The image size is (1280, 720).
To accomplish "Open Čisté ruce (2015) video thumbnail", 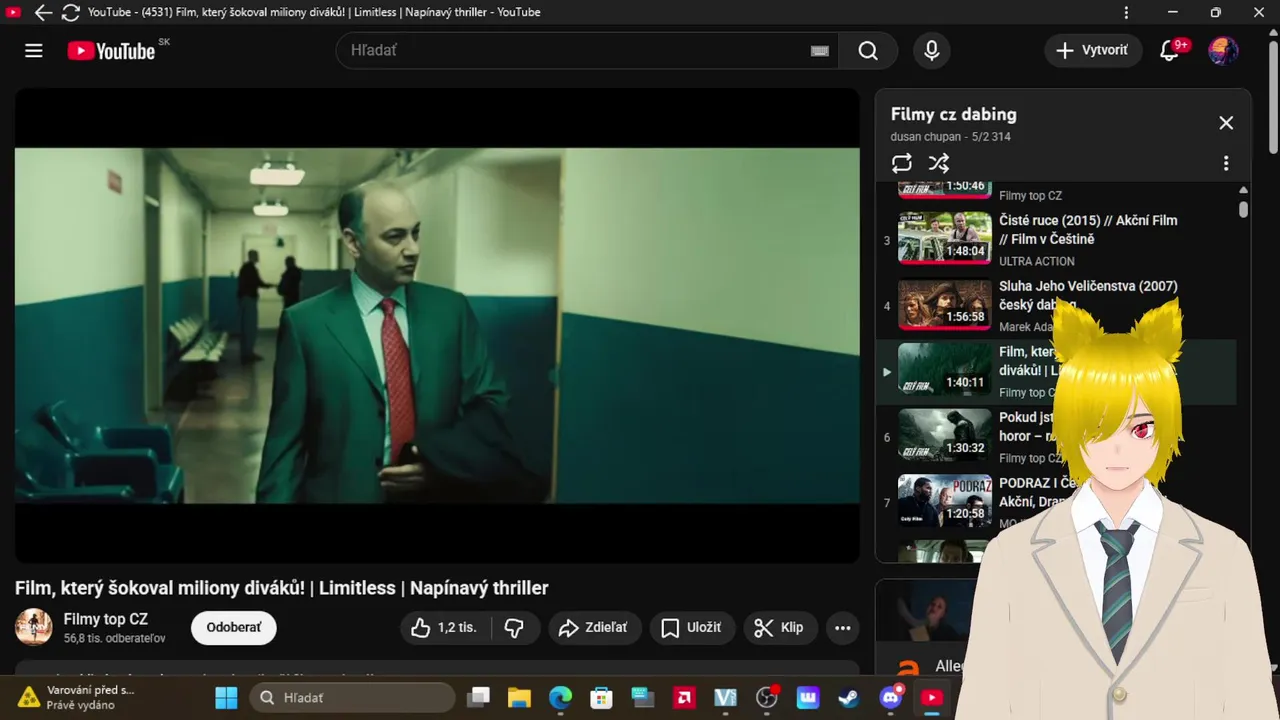I will (x=945, y=237).
